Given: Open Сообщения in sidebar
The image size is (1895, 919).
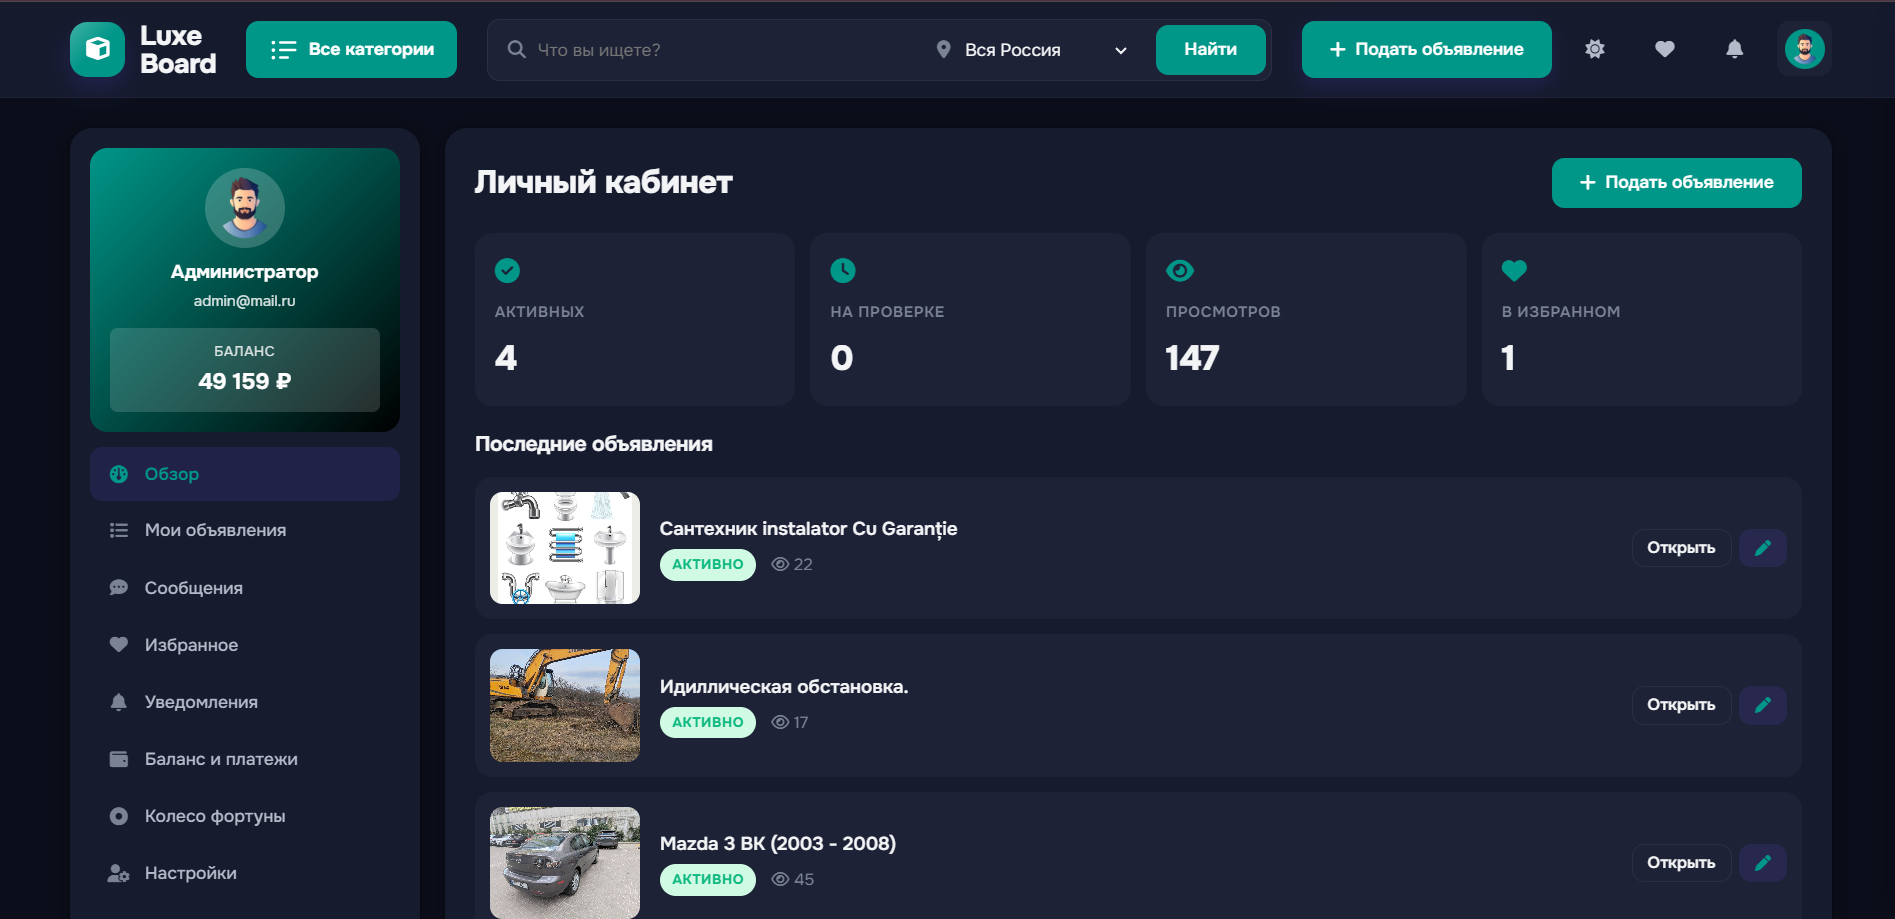Looking at the screenshot, I should [245, 588].
